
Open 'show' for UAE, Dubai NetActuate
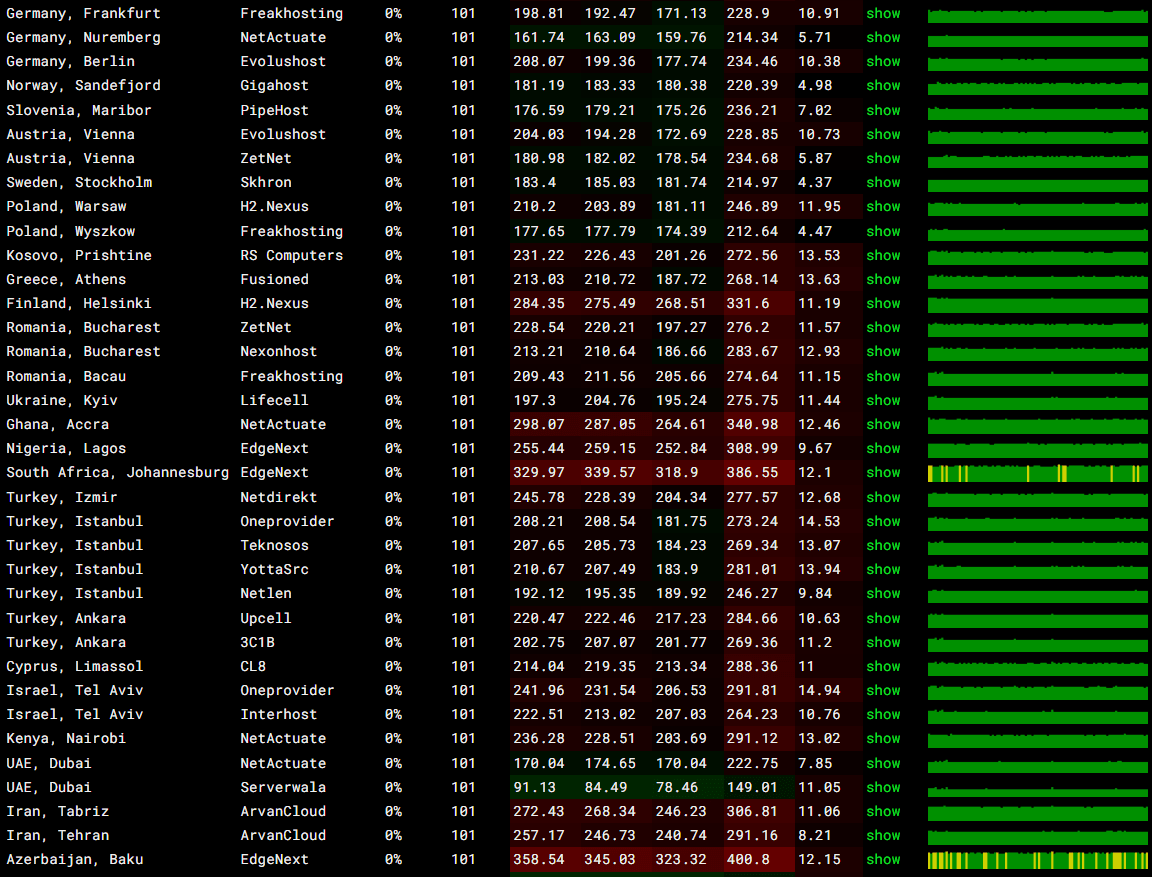(883, 763)
